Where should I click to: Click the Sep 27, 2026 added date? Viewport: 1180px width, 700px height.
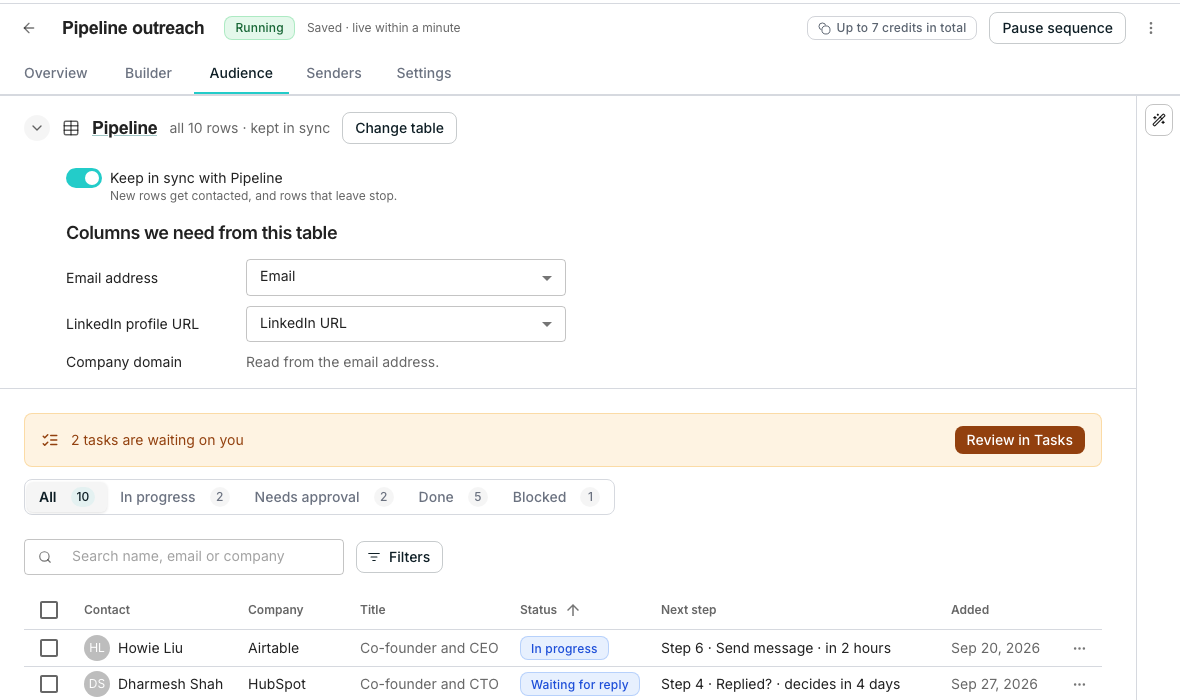(994, 684)
